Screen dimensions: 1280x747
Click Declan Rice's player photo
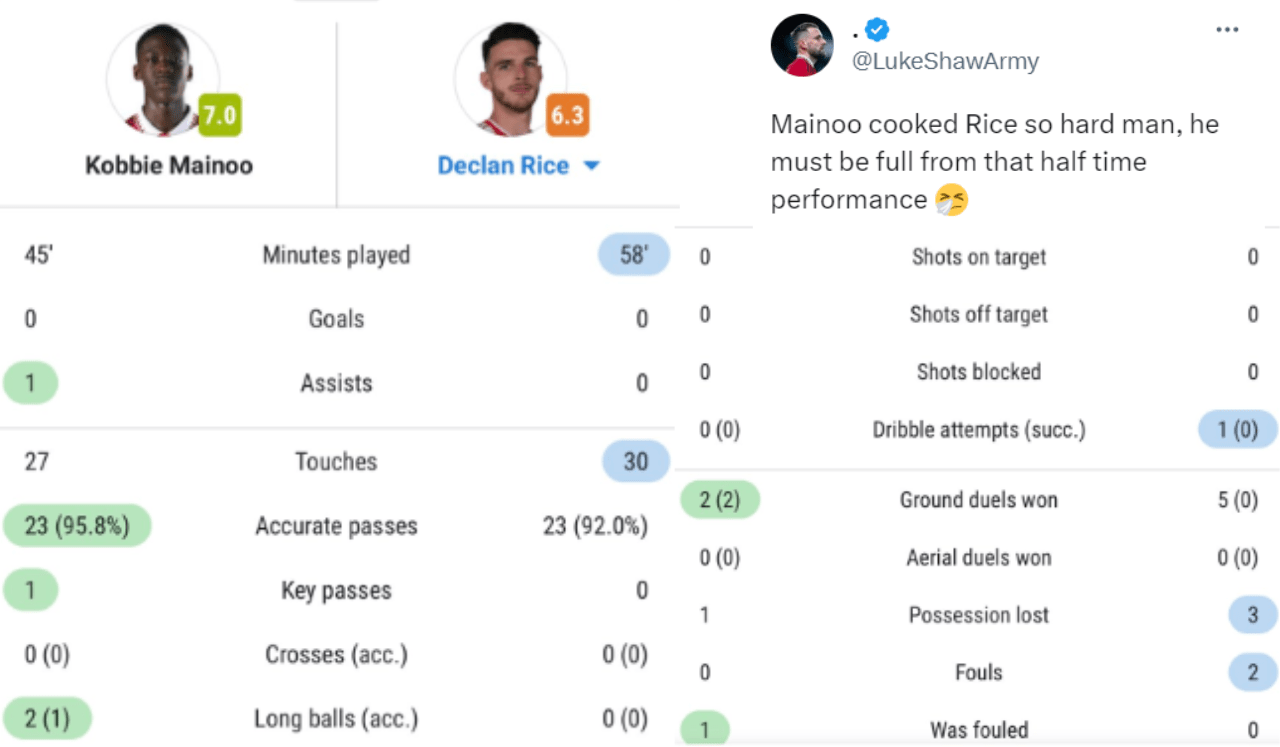point(510,80)
